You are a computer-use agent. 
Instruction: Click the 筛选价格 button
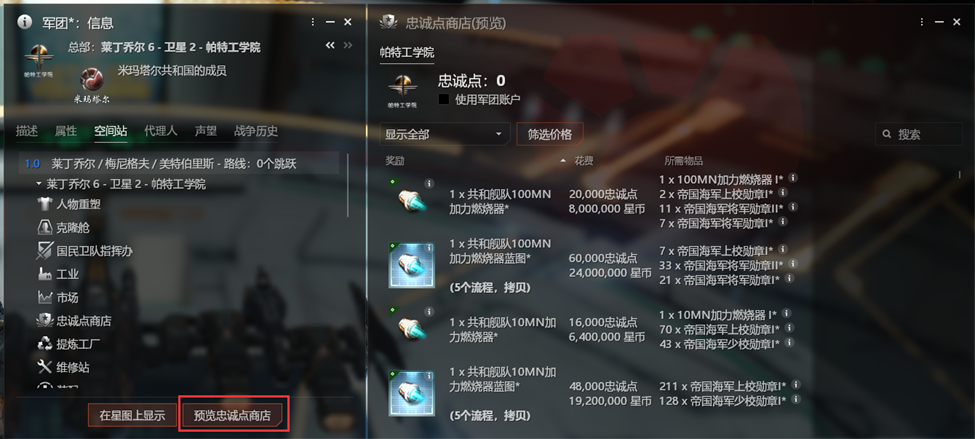click(x=550, y=134)
